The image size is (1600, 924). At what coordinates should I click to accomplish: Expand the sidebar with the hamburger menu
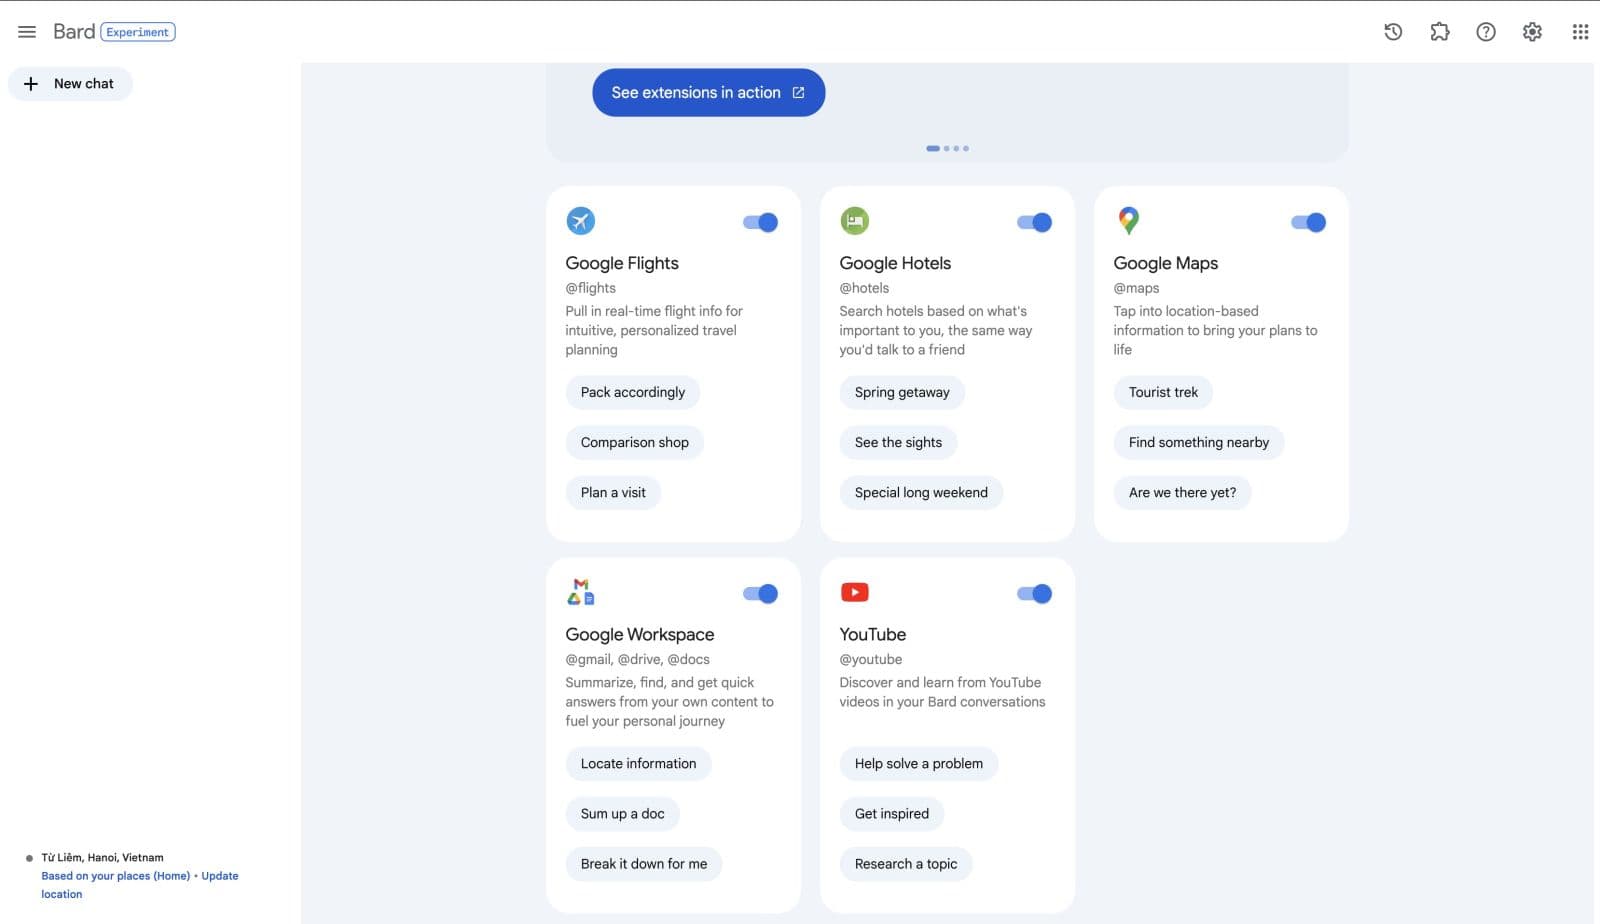27,31
